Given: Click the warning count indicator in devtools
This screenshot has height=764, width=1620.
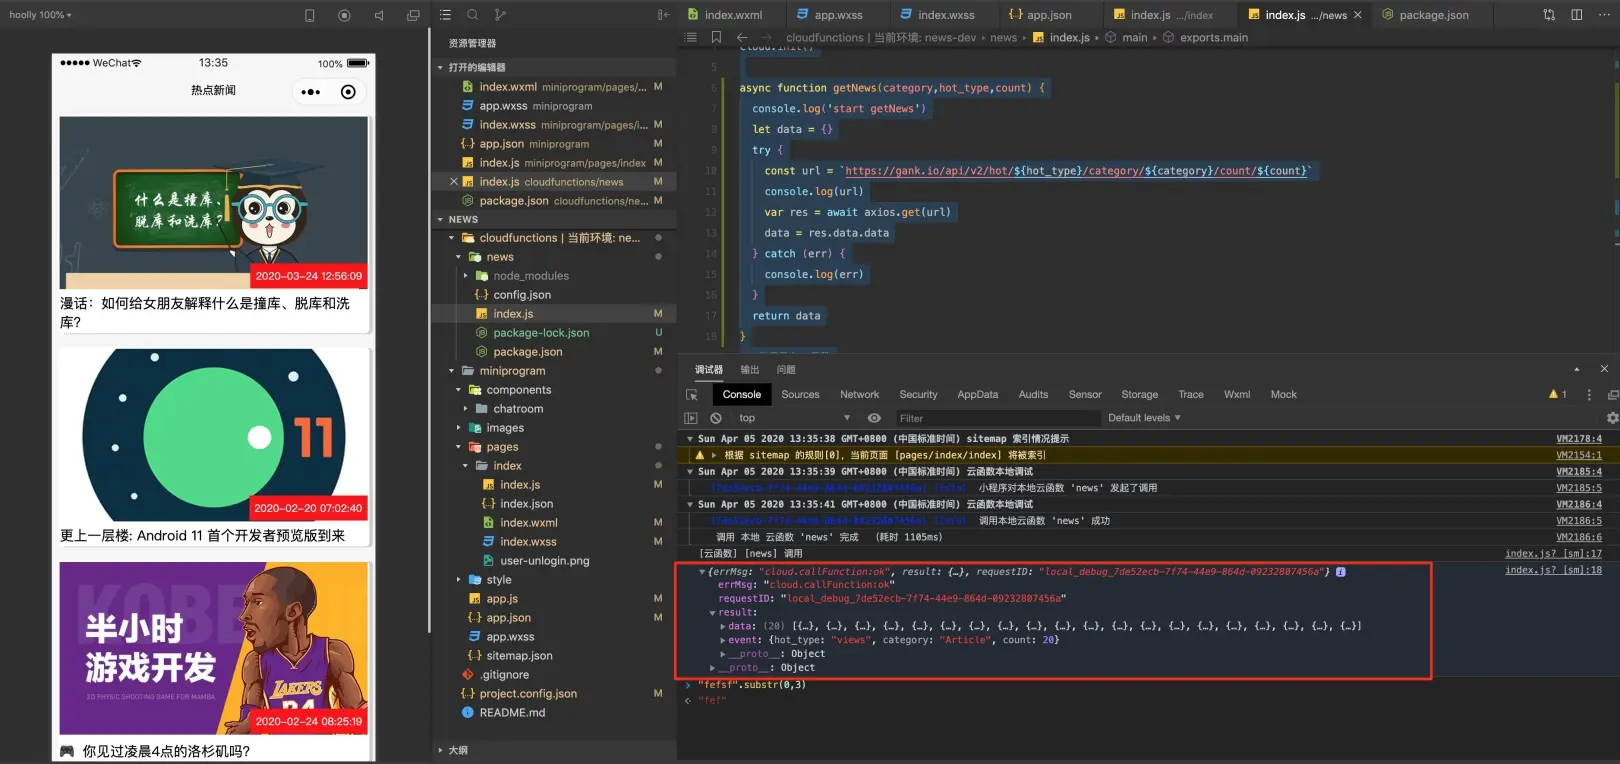Looking at the screenshot, I should click(x=1558, y=395).
